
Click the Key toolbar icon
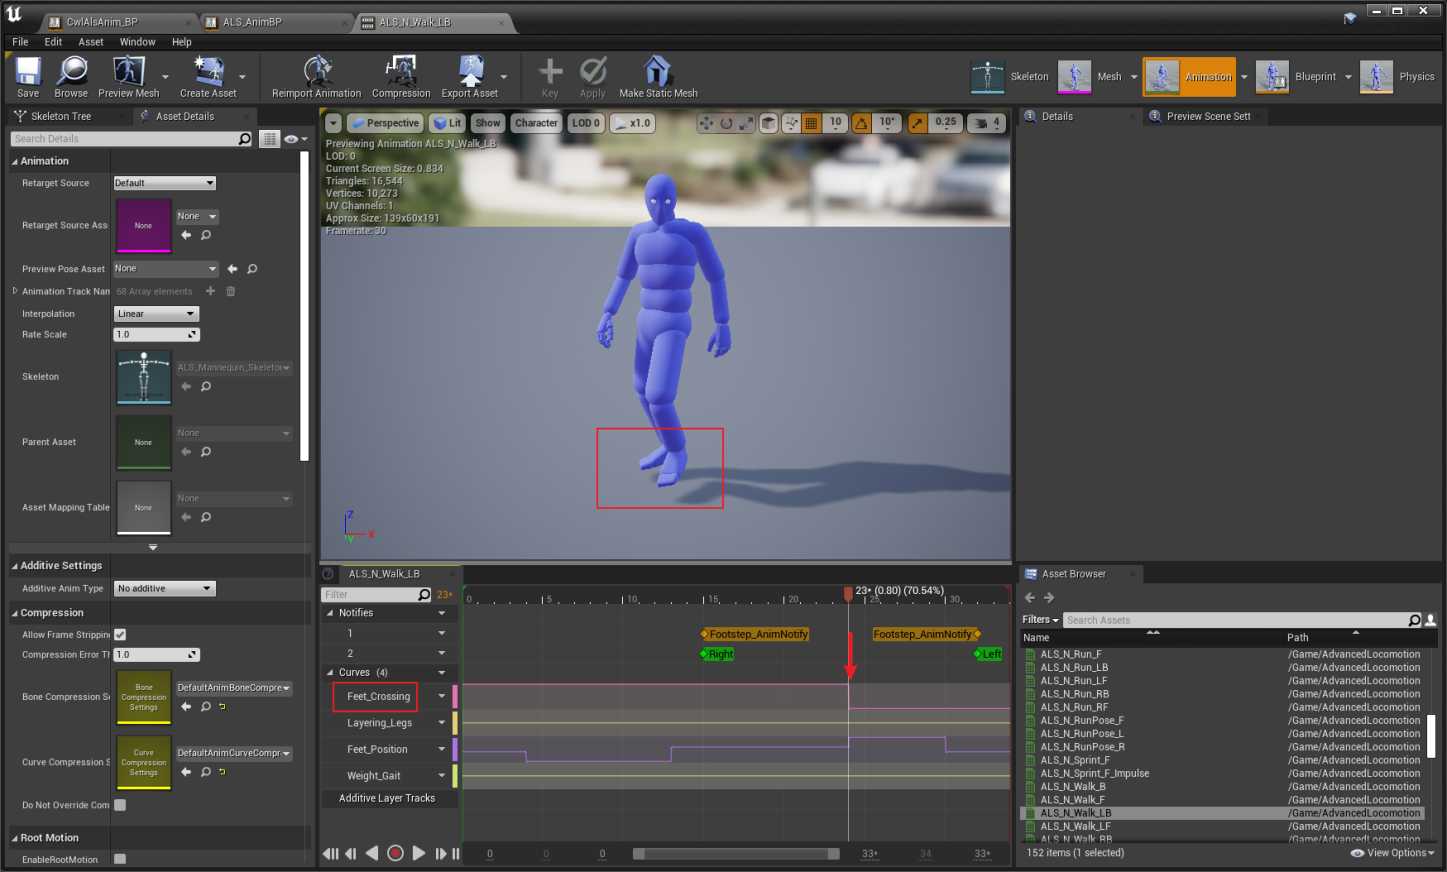pyautogui.click(x=550, y=77)
